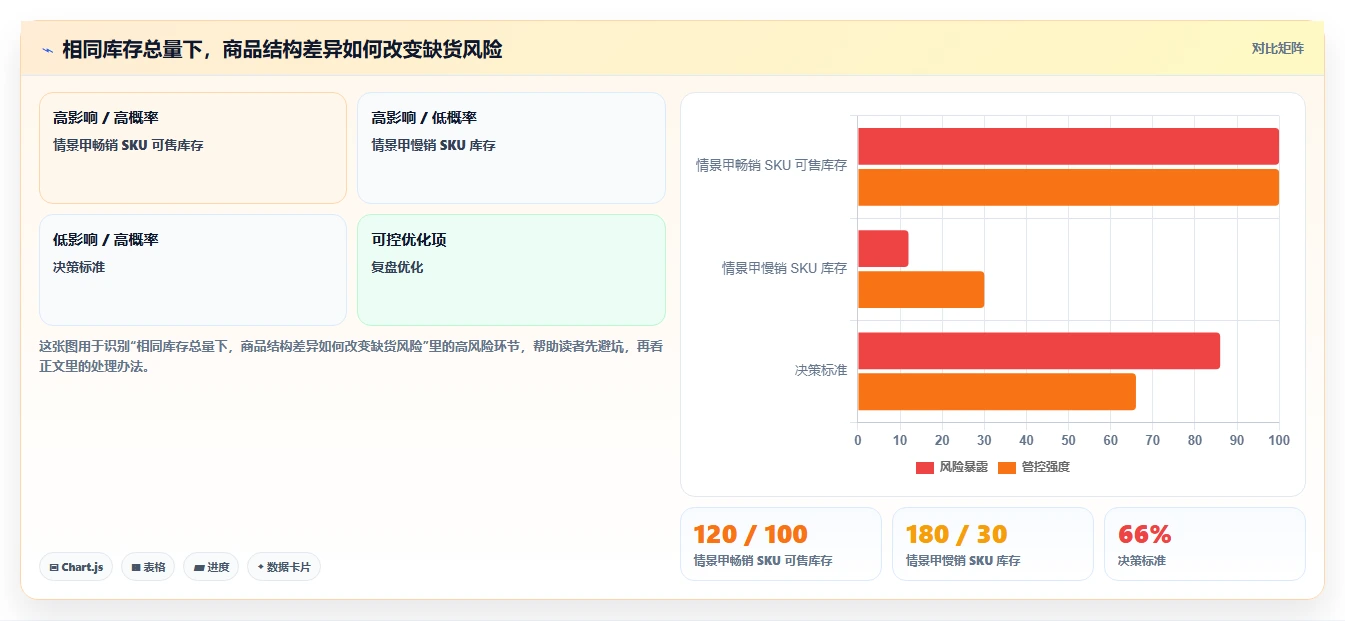
Task: Toggle the 风险暴露 legend swatch
Action: click(925, 467)
